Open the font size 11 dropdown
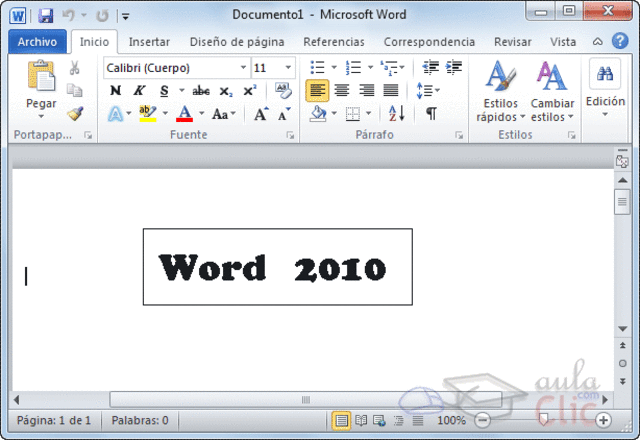 [x=288, y=67]
